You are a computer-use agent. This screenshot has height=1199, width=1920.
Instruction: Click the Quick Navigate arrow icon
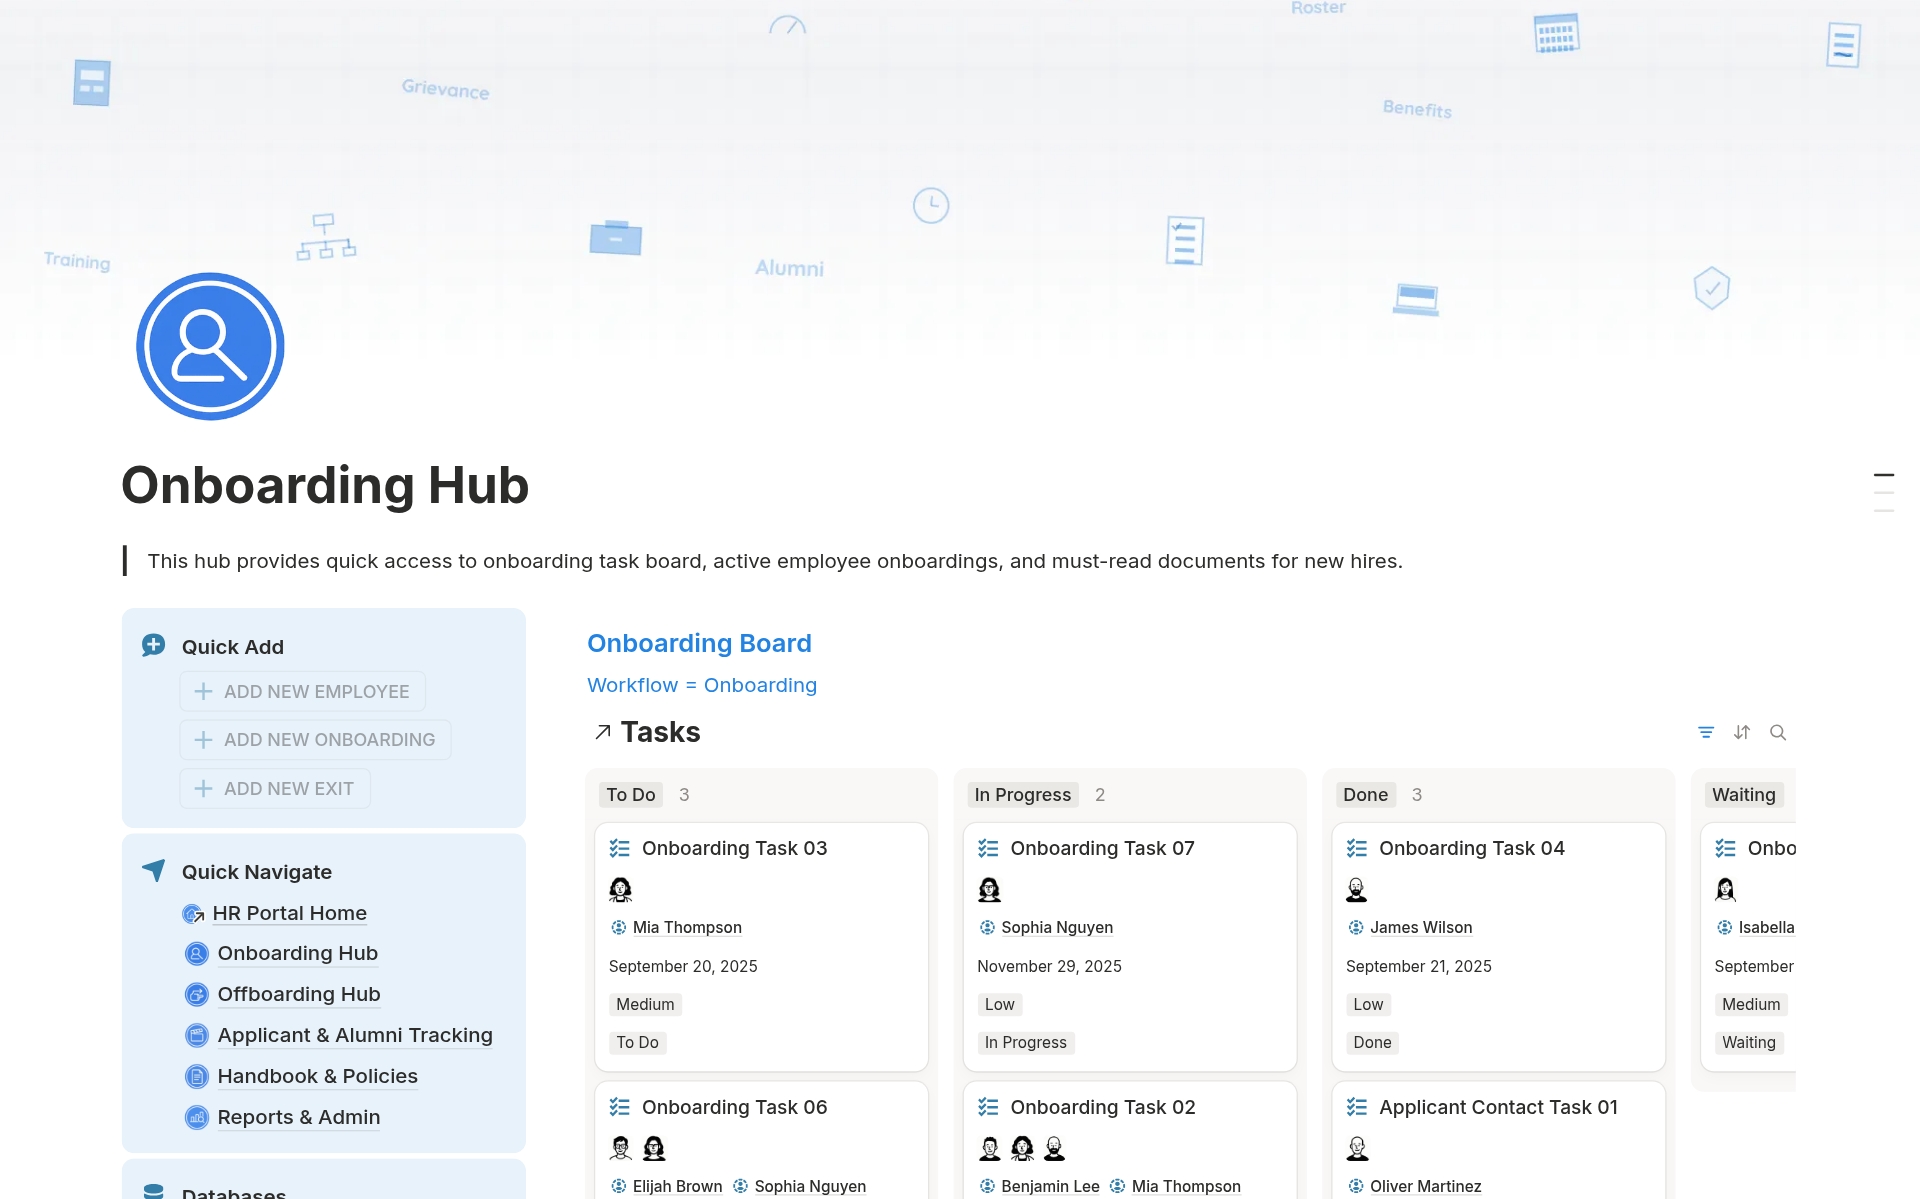pos(153,870)
